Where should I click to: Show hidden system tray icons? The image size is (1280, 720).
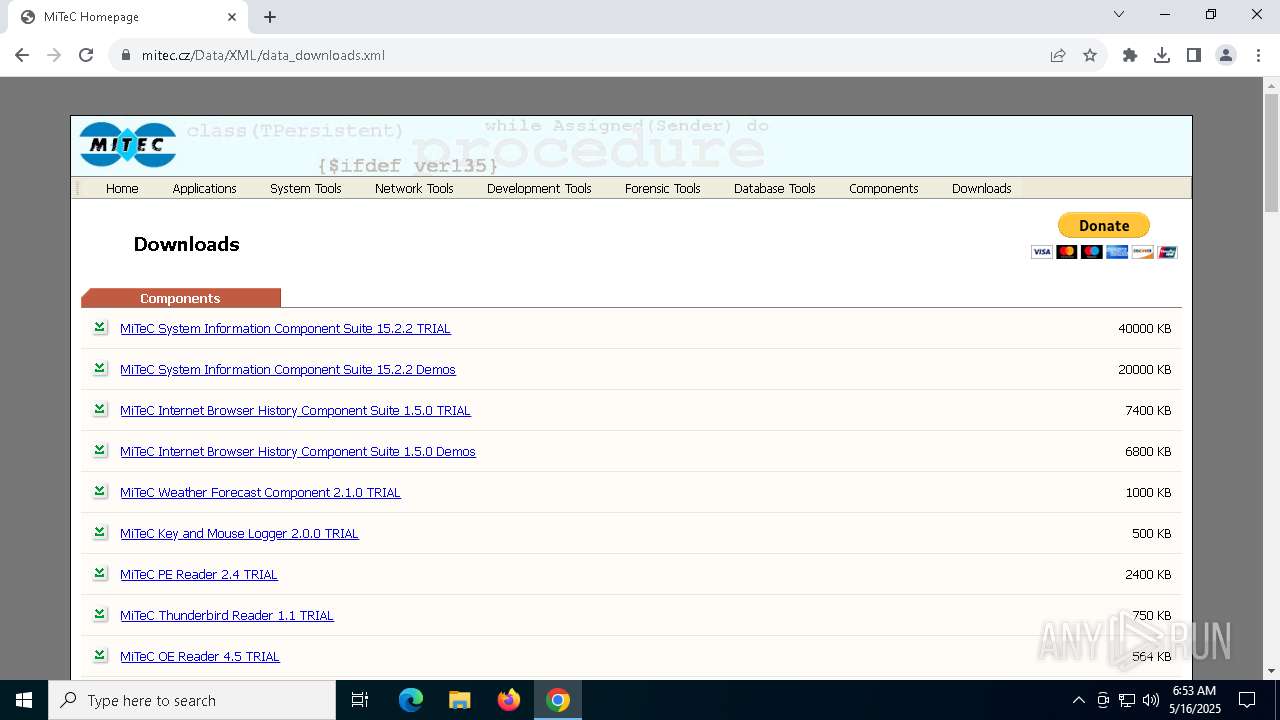pyautogui.click(x=1078, y=700)
